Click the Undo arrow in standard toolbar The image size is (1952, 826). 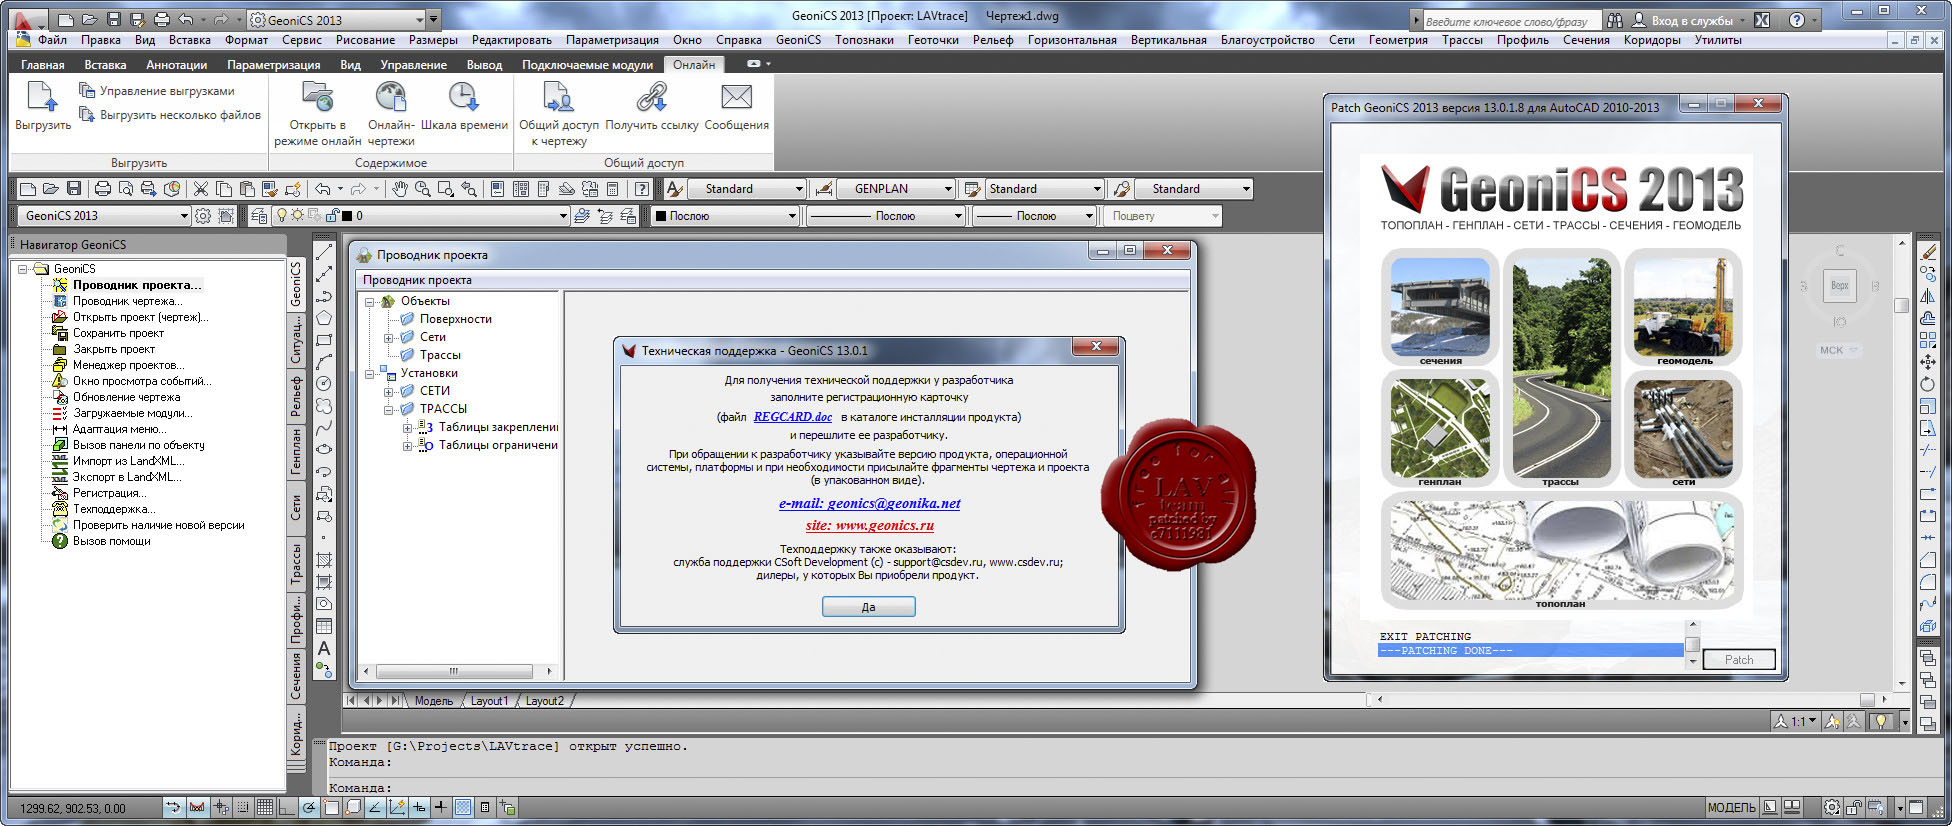(322, 188)
